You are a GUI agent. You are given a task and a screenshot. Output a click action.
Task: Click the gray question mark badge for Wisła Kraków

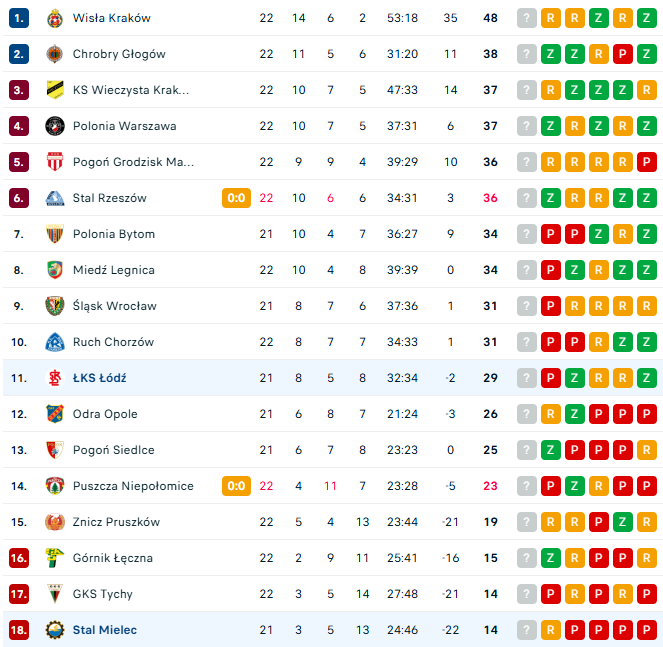click(x=526, y=18)
